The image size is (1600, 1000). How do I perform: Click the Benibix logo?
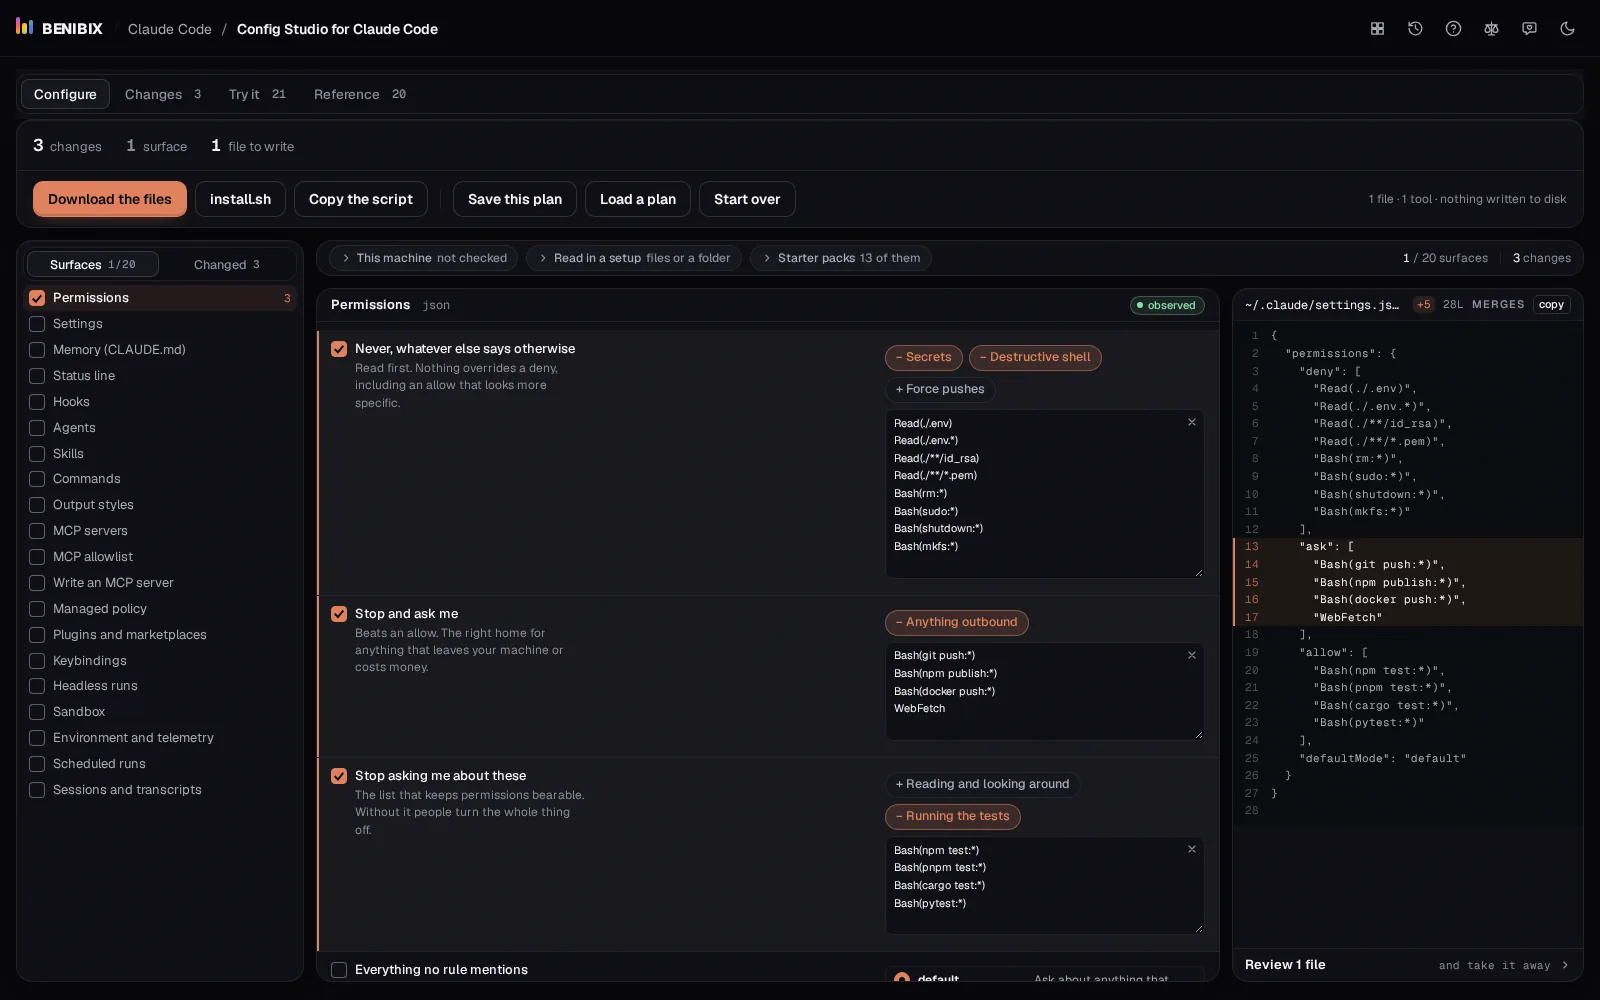(x=59, y=28)
